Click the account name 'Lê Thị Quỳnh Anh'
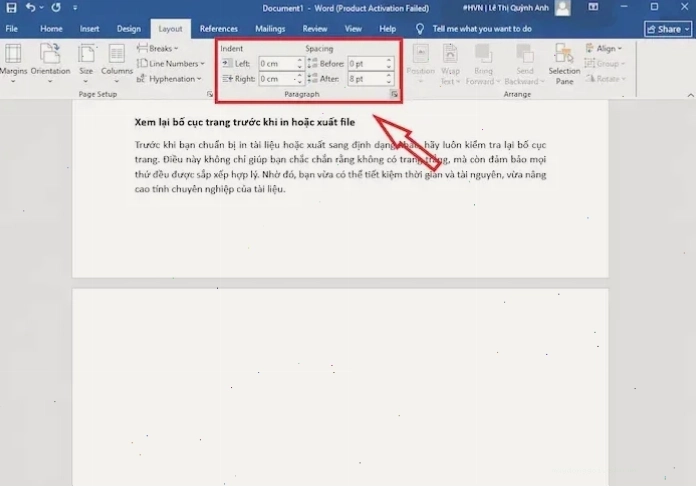Viewport: 696px width, 487px height. point(517,8)
